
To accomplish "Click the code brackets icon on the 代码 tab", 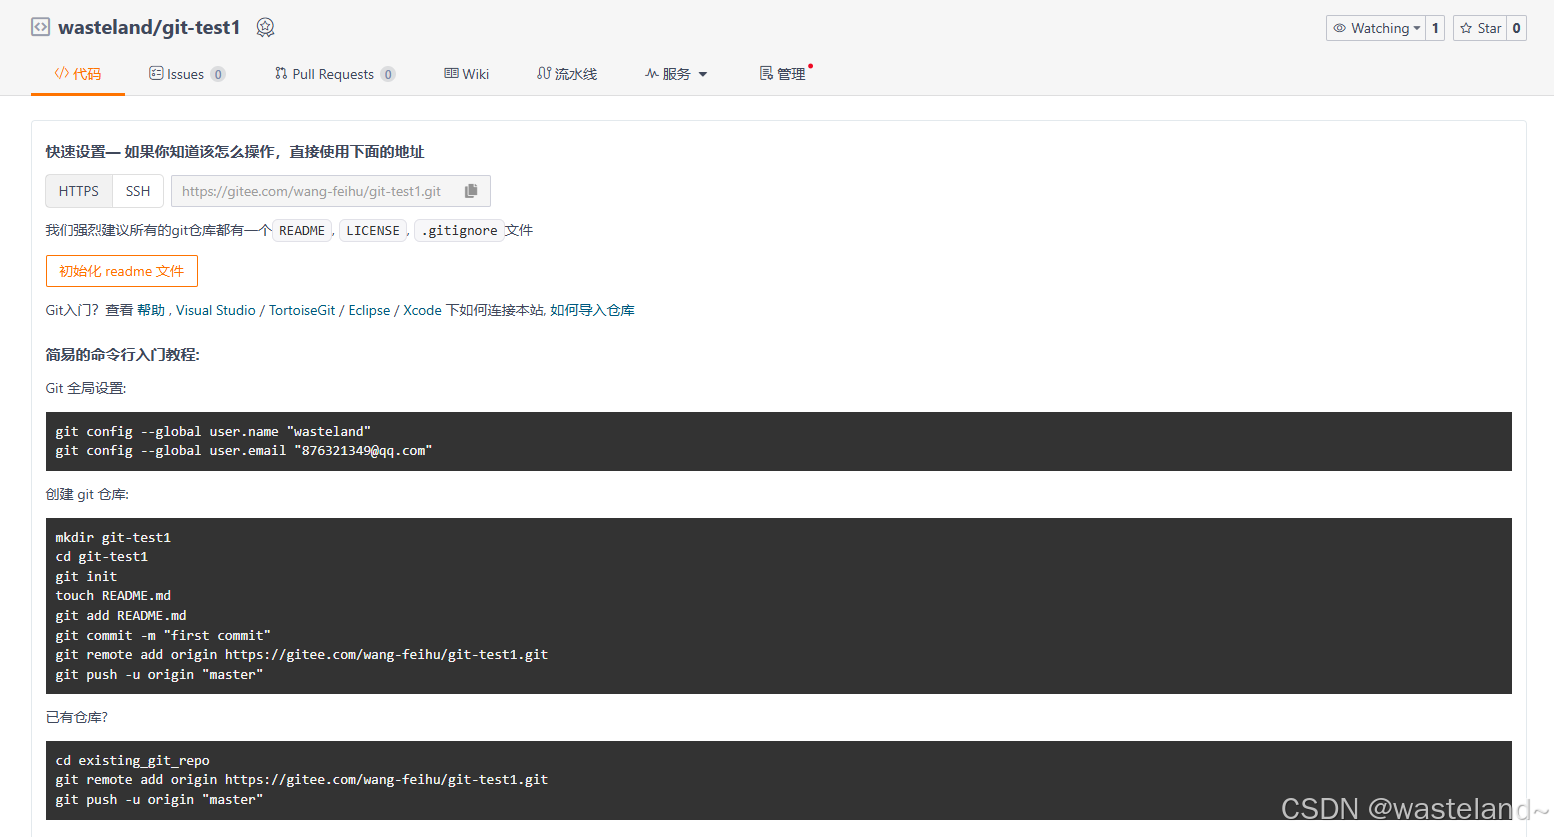I will [x=62, y=73].
